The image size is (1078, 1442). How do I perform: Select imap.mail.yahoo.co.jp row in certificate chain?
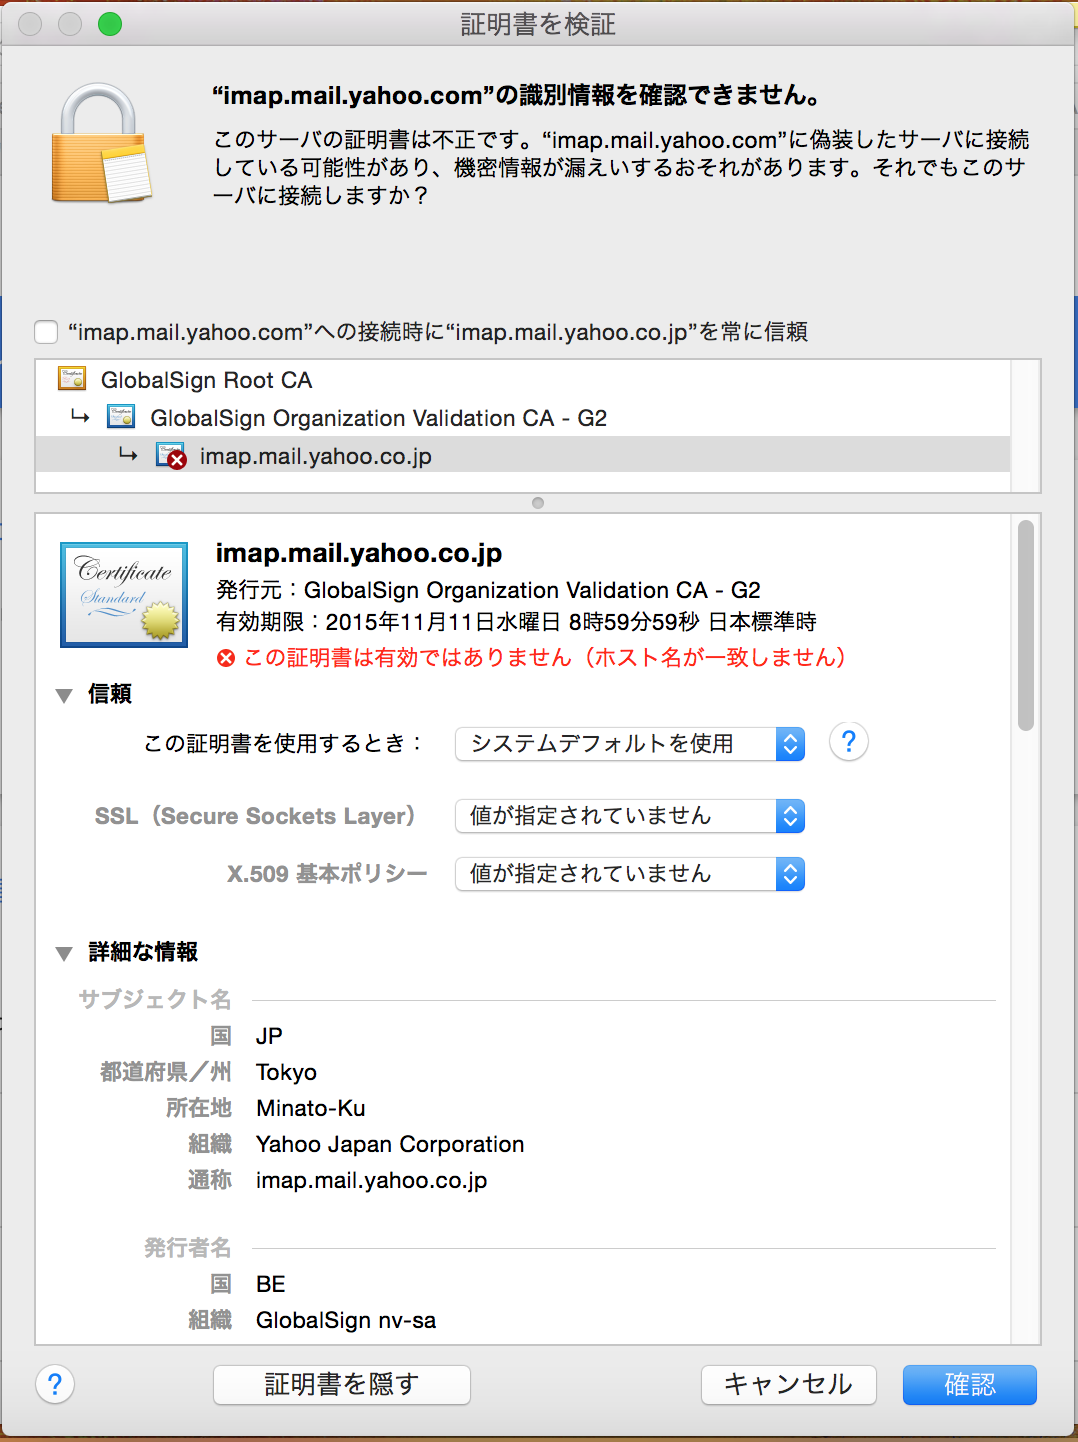[x=523, y=456]
